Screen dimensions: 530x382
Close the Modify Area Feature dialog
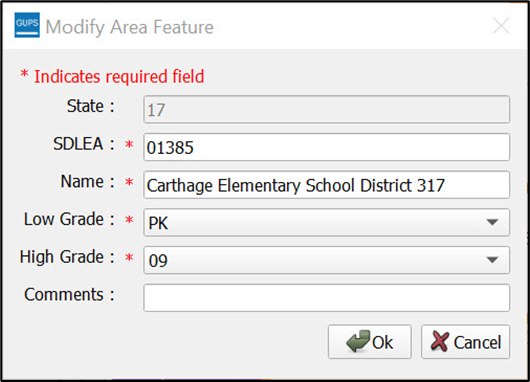[x=501, y=26]
